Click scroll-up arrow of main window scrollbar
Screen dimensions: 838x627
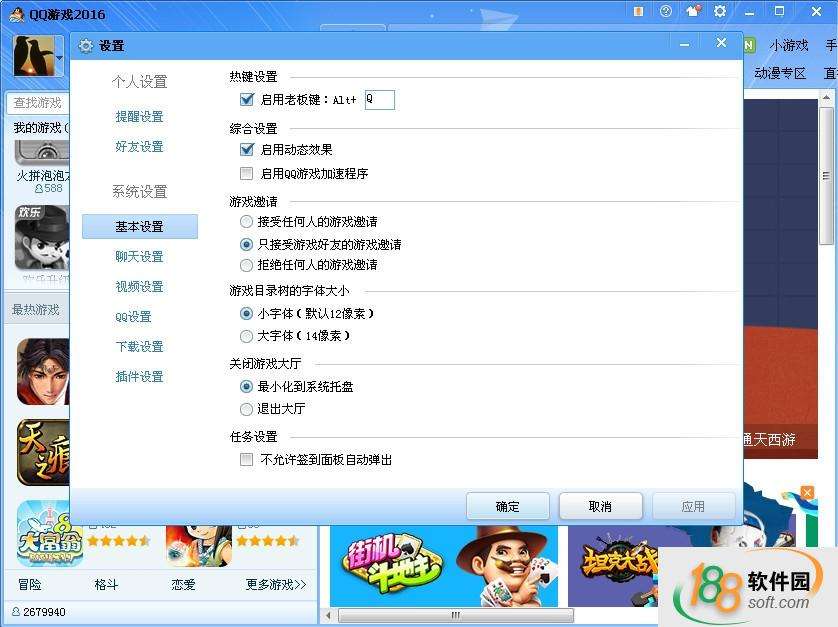coord(826,98)
